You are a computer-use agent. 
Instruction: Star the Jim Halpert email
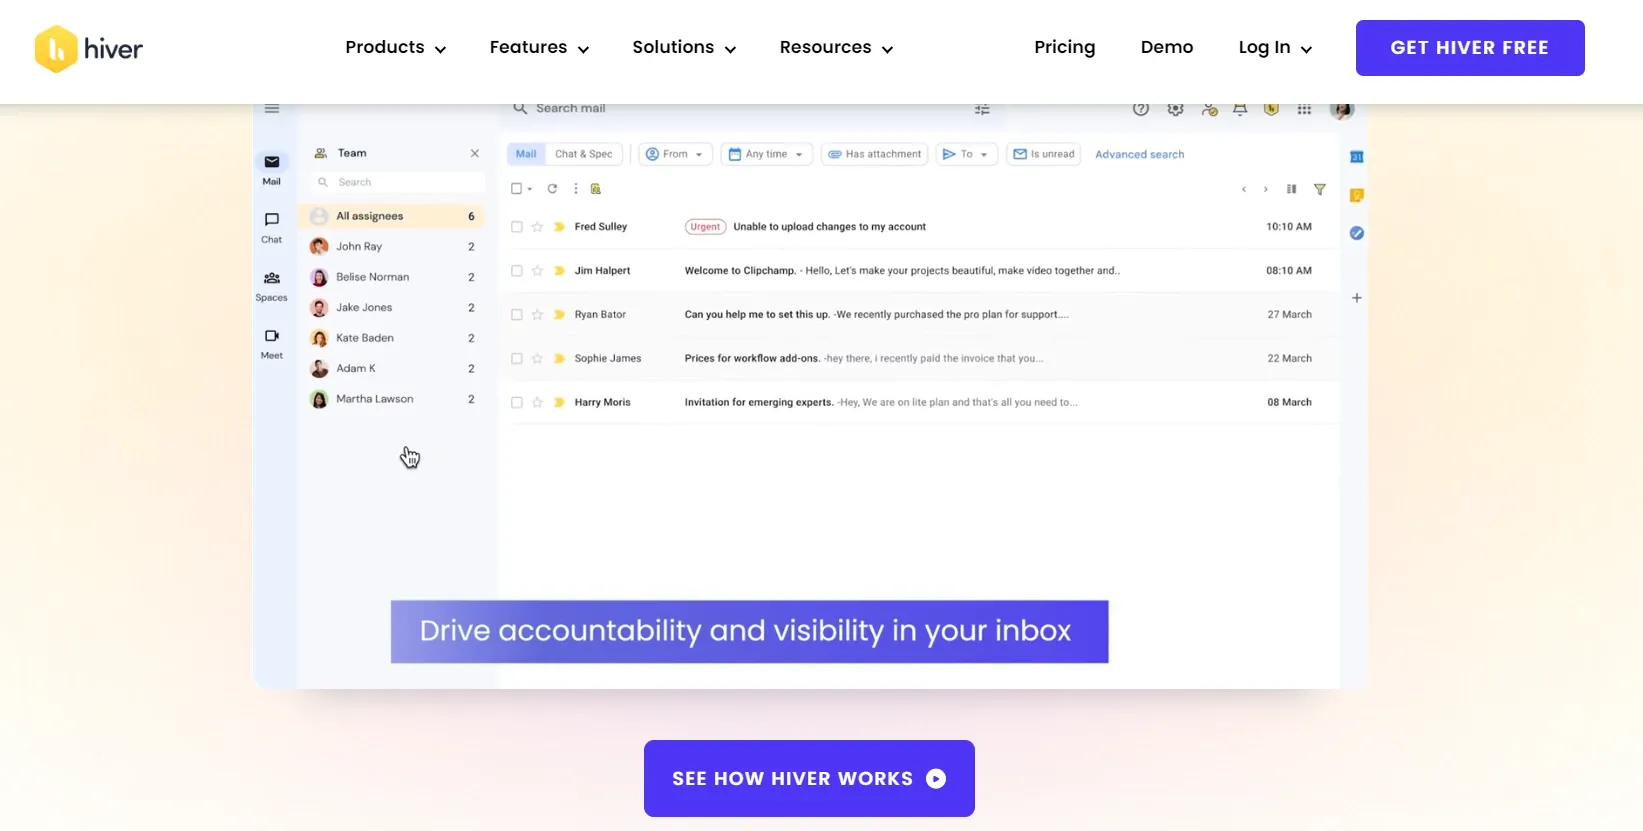click(x=538, y=271)
